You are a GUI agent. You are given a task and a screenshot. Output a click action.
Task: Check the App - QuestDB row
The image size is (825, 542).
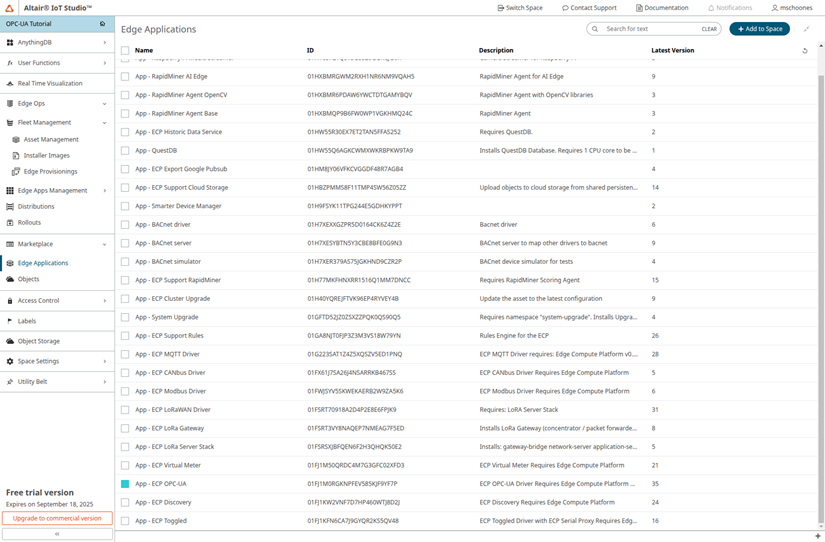pos(125,150)
